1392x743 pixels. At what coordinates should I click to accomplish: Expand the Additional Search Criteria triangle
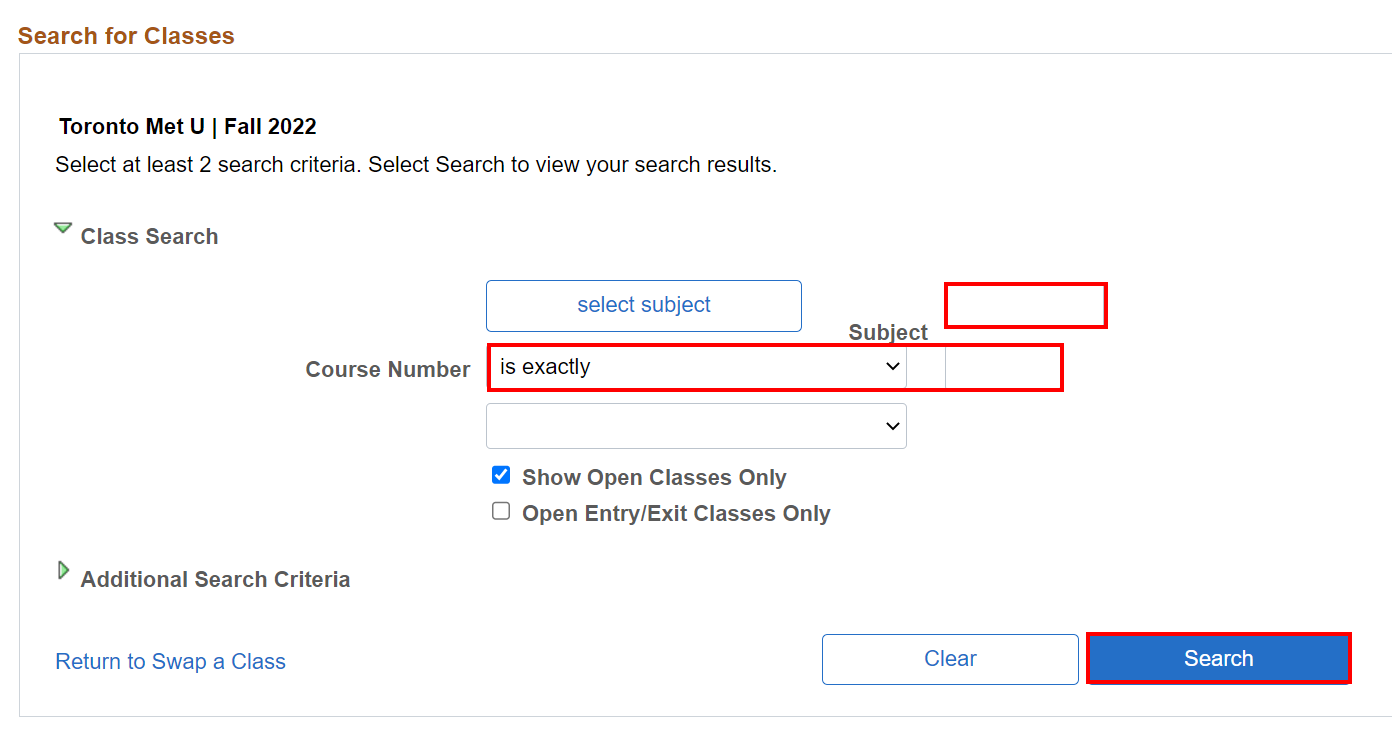click(64, 571)
